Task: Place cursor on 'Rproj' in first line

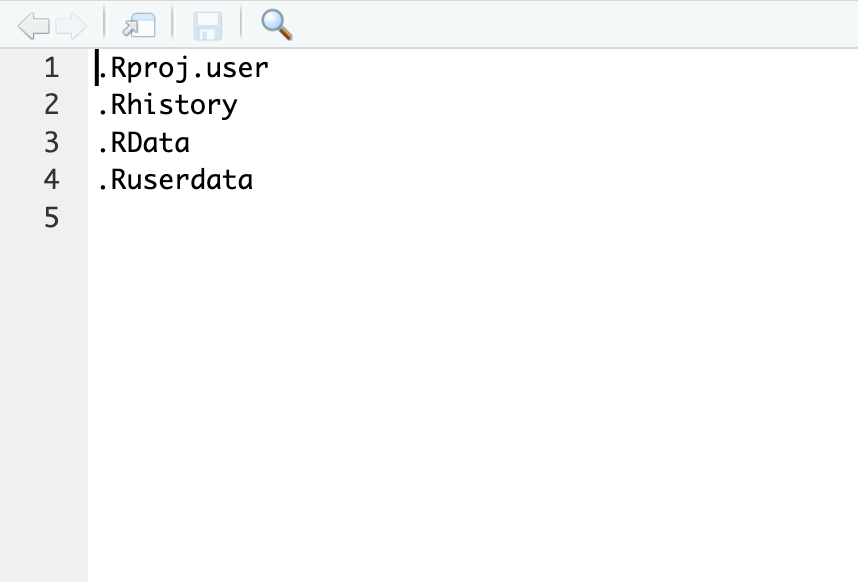Action: [x=150, y=69]
